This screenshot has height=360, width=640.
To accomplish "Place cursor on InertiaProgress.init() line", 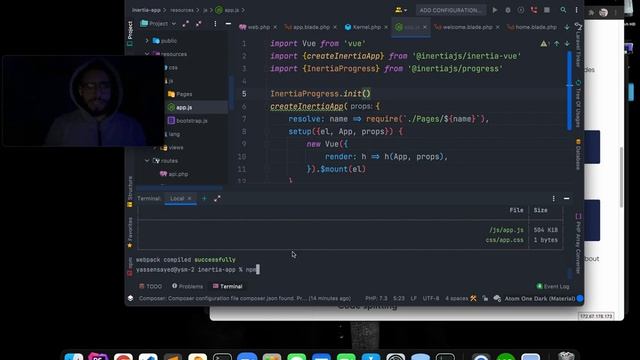I will click(x=320, y=93).
